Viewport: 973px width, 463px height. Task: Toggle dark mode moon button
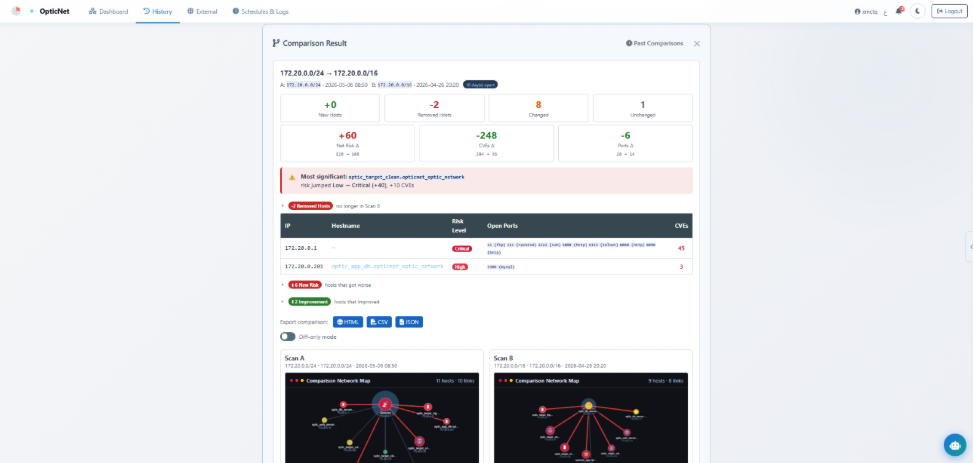[918, 11]
